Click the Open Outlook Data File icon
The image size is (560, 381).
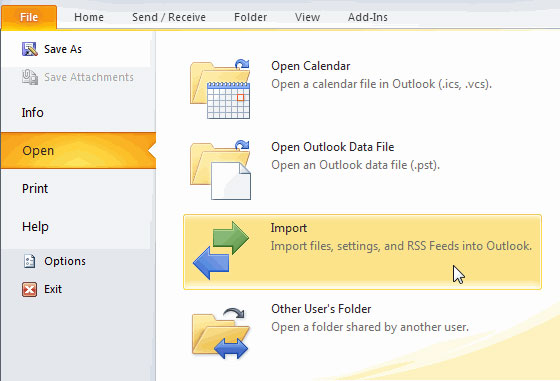coord(220,170)
